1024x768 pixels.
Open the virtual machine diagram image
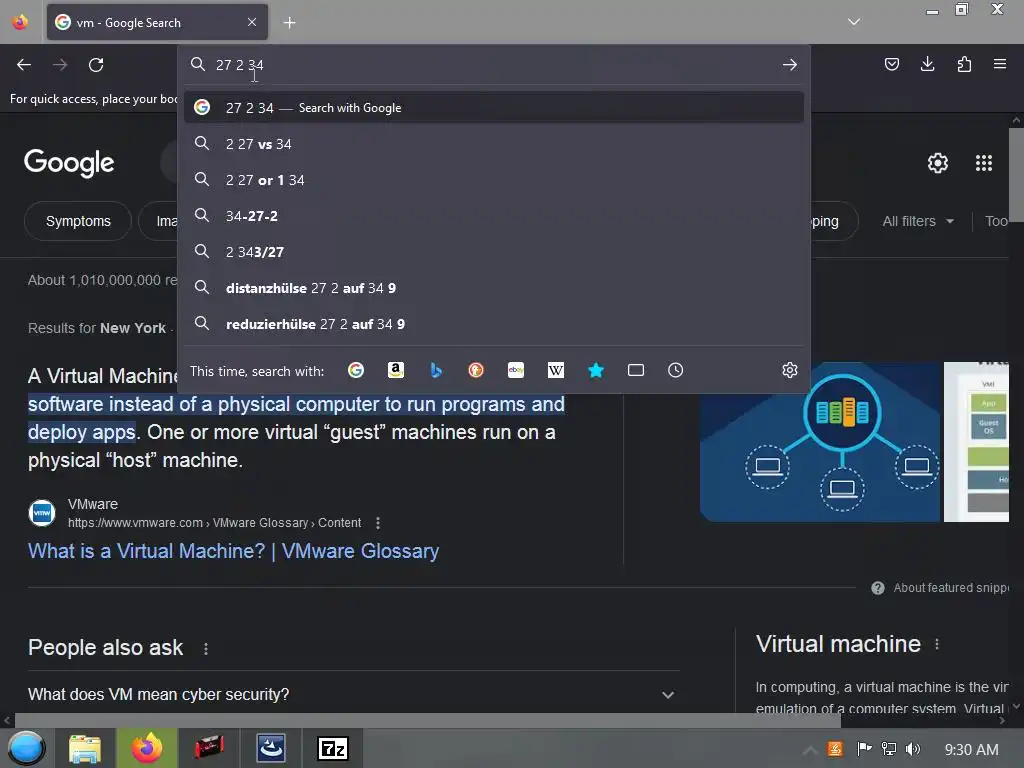pos(820,441)
